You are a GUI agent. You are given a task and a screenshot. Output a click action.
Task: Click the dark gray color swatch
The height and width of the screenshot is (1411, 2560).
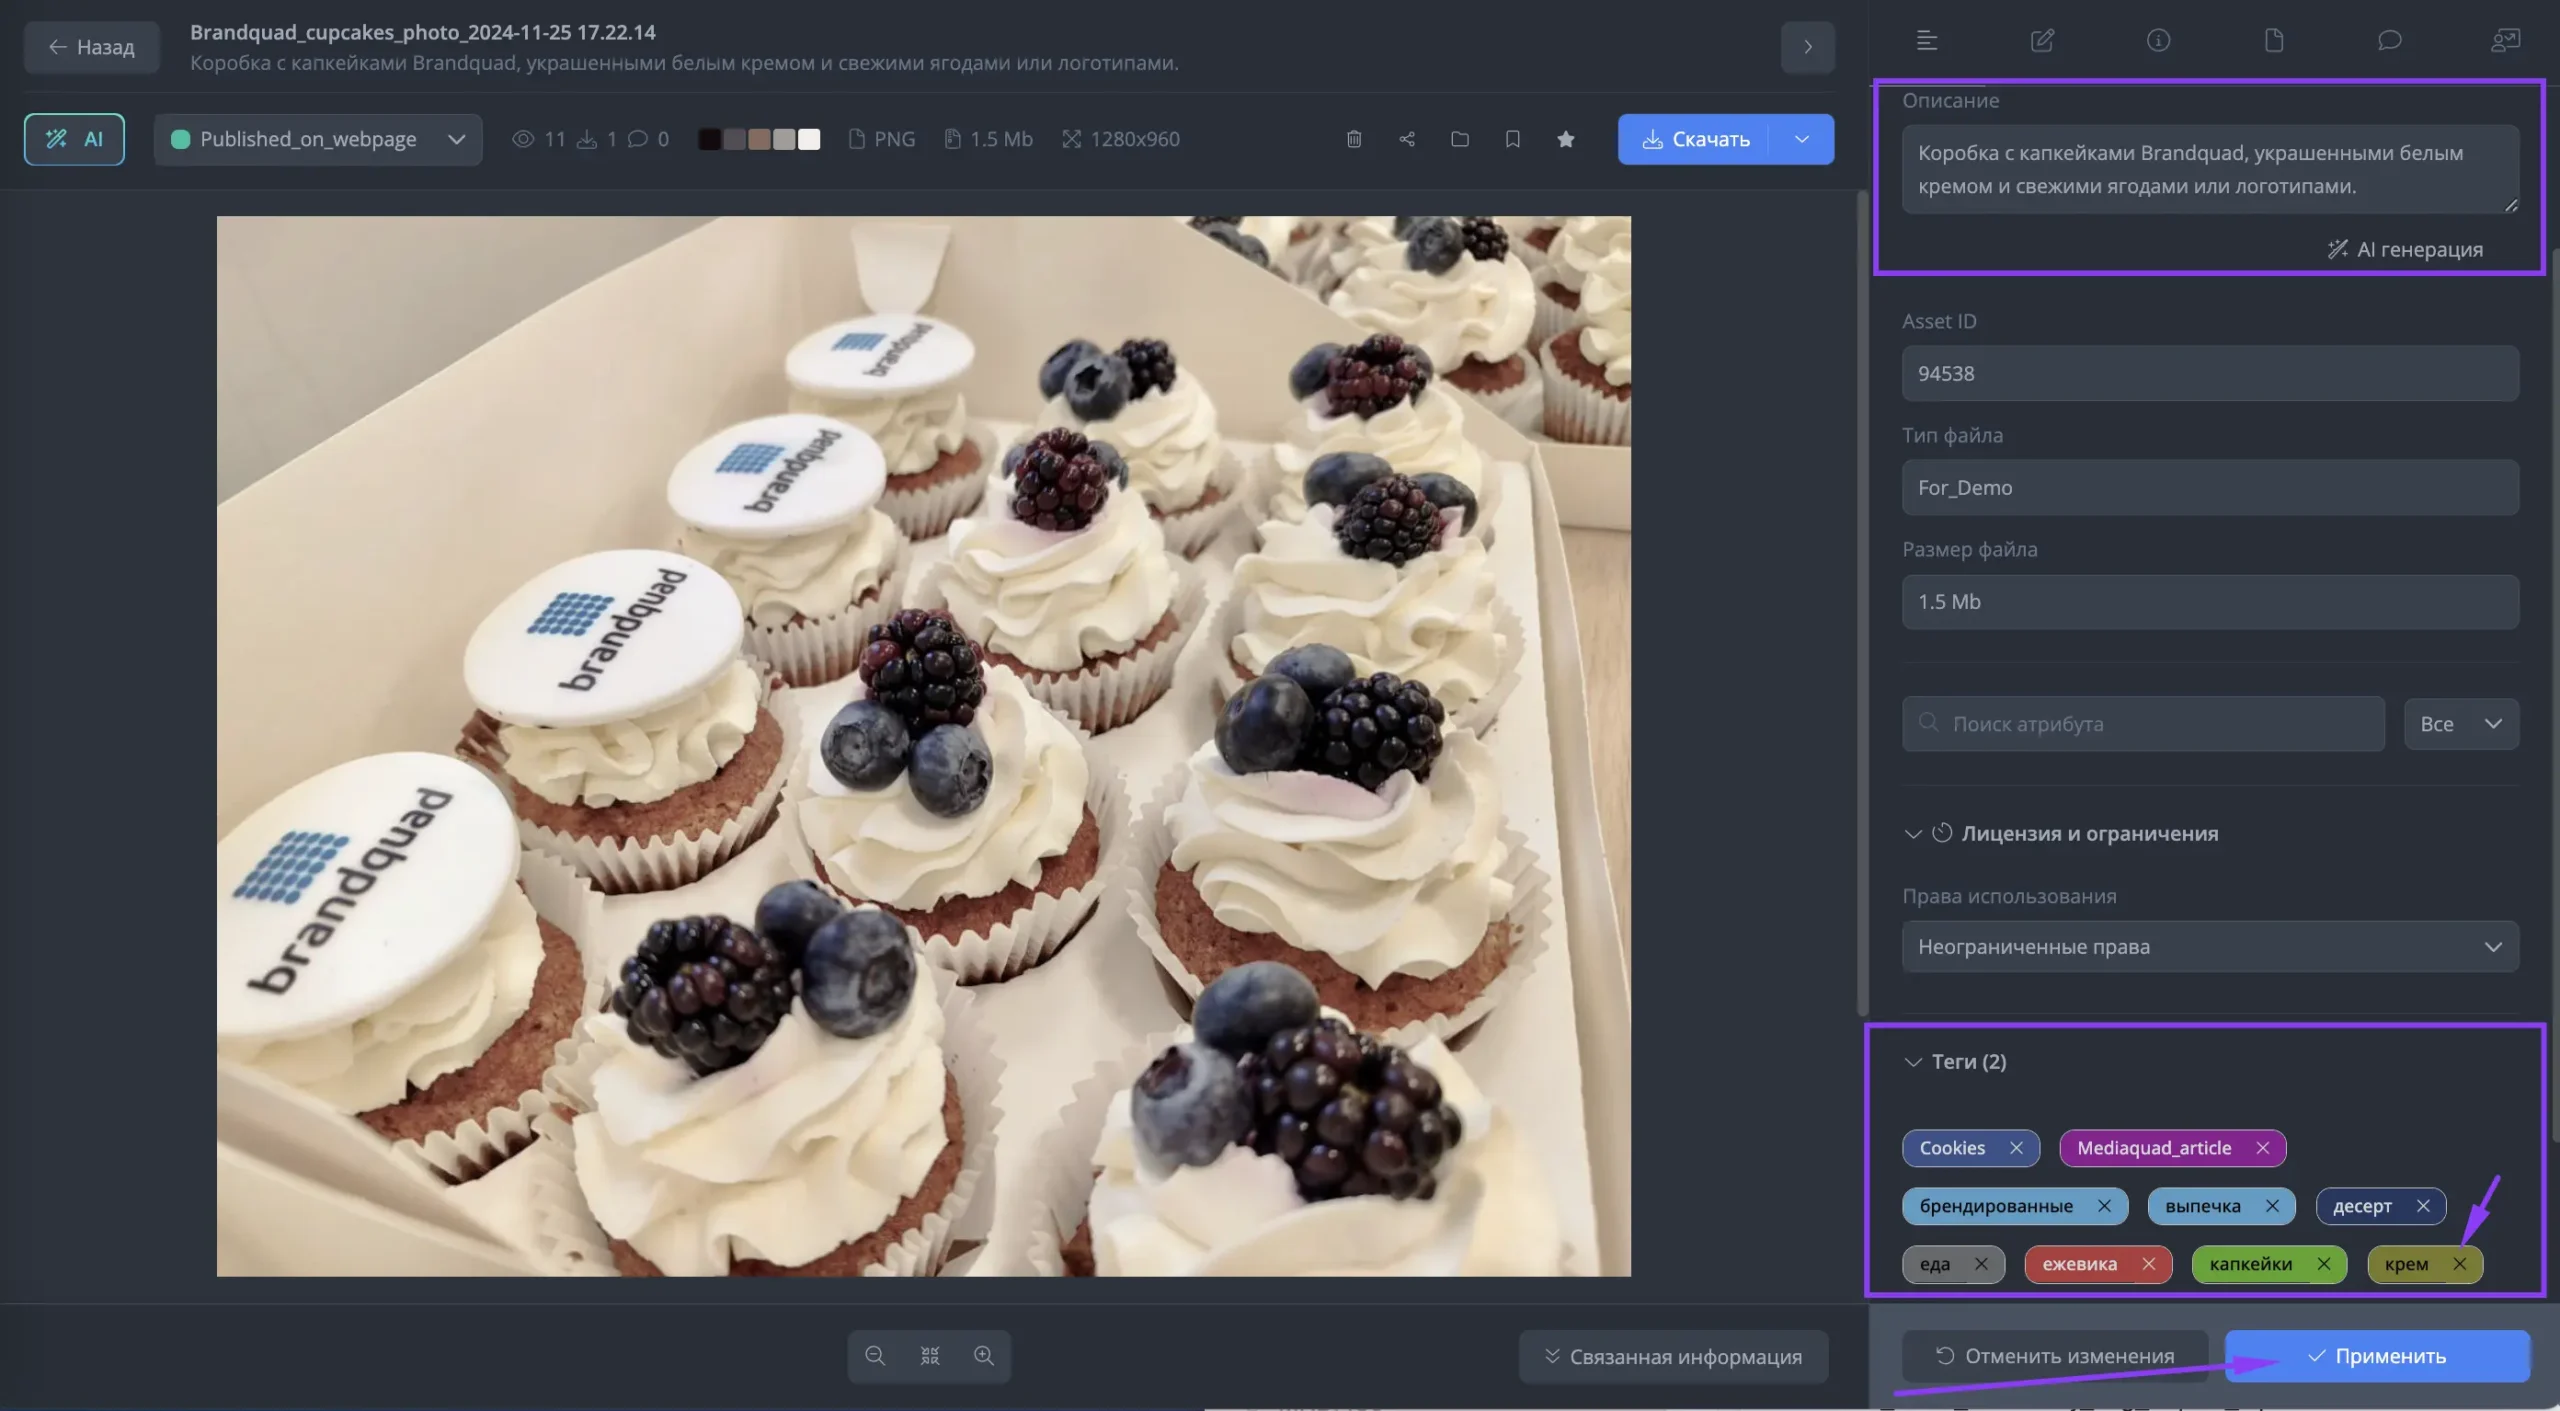(x=734, y=139)
